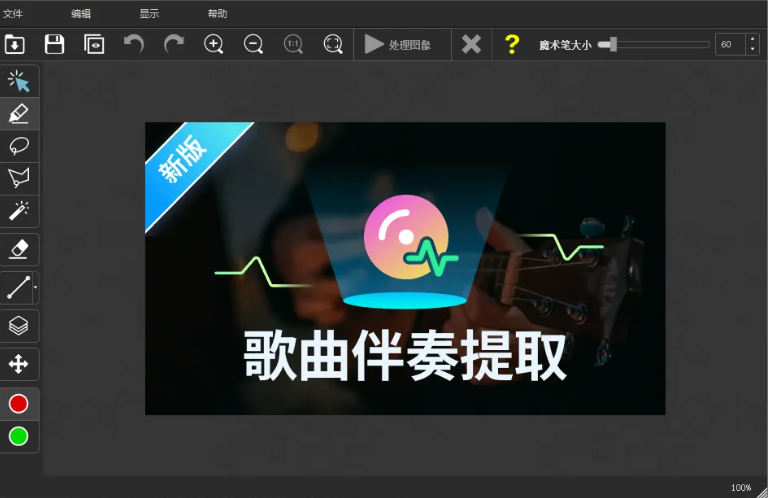The image size is (770, 498).
Task: Open the 编辑 menu
Action: pos(81,13)
